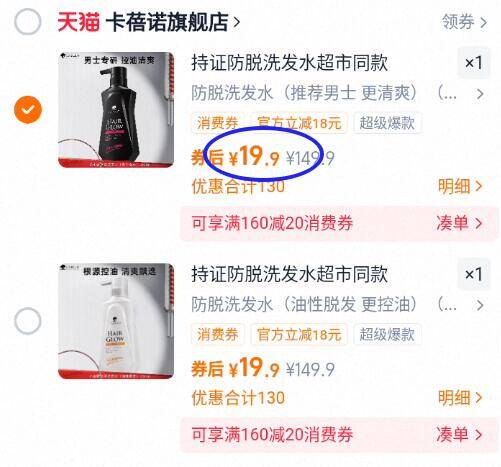Open the white shampoo bottle thumbnail

point(116,321)
